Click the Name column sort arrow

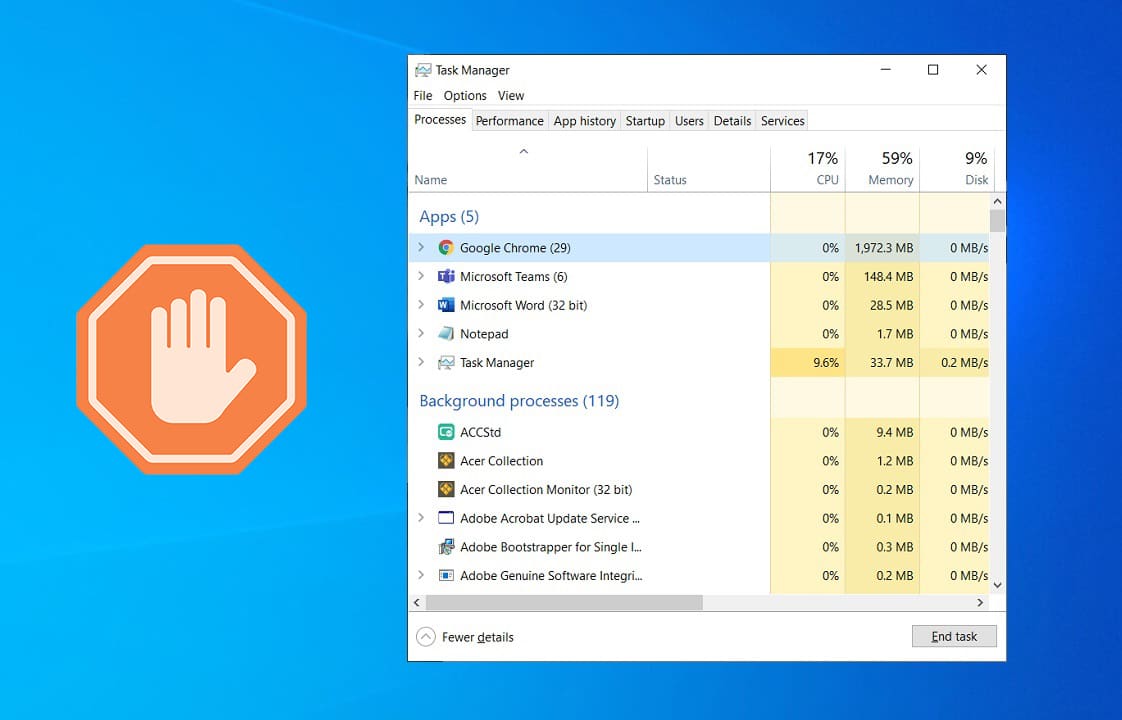pos(524,150)
